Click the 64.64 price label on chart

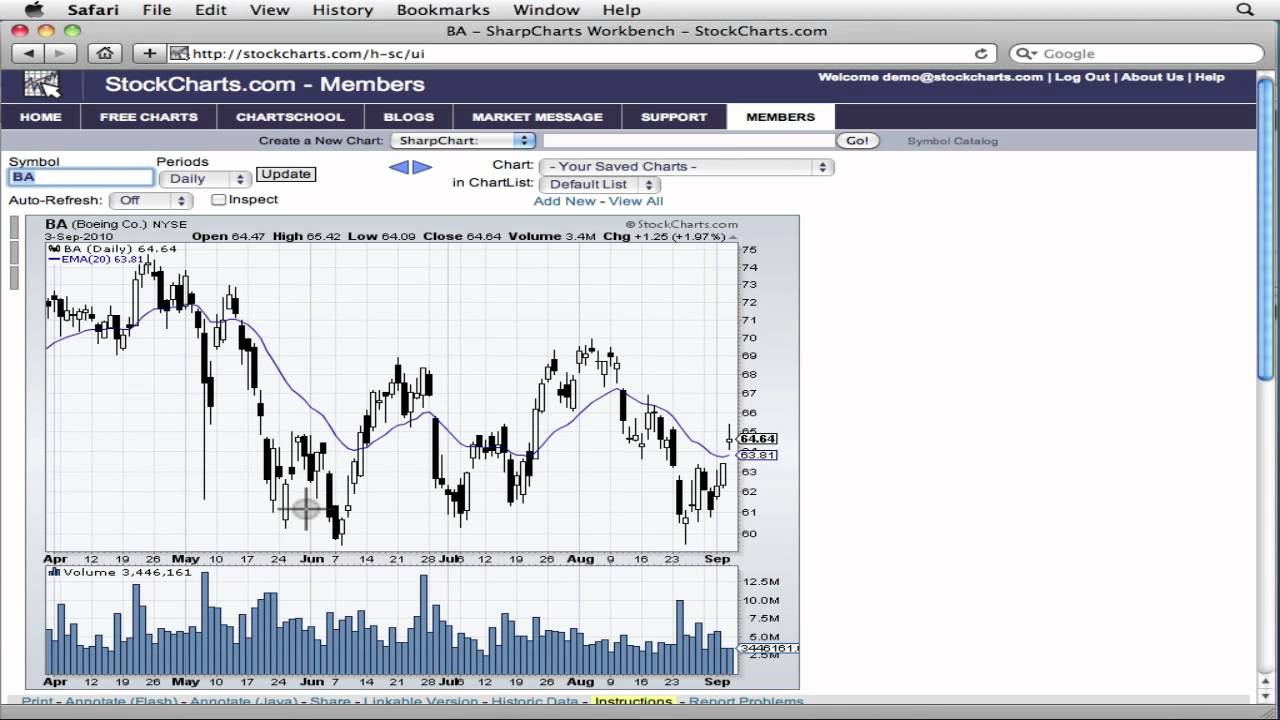[x=757, y=439]
